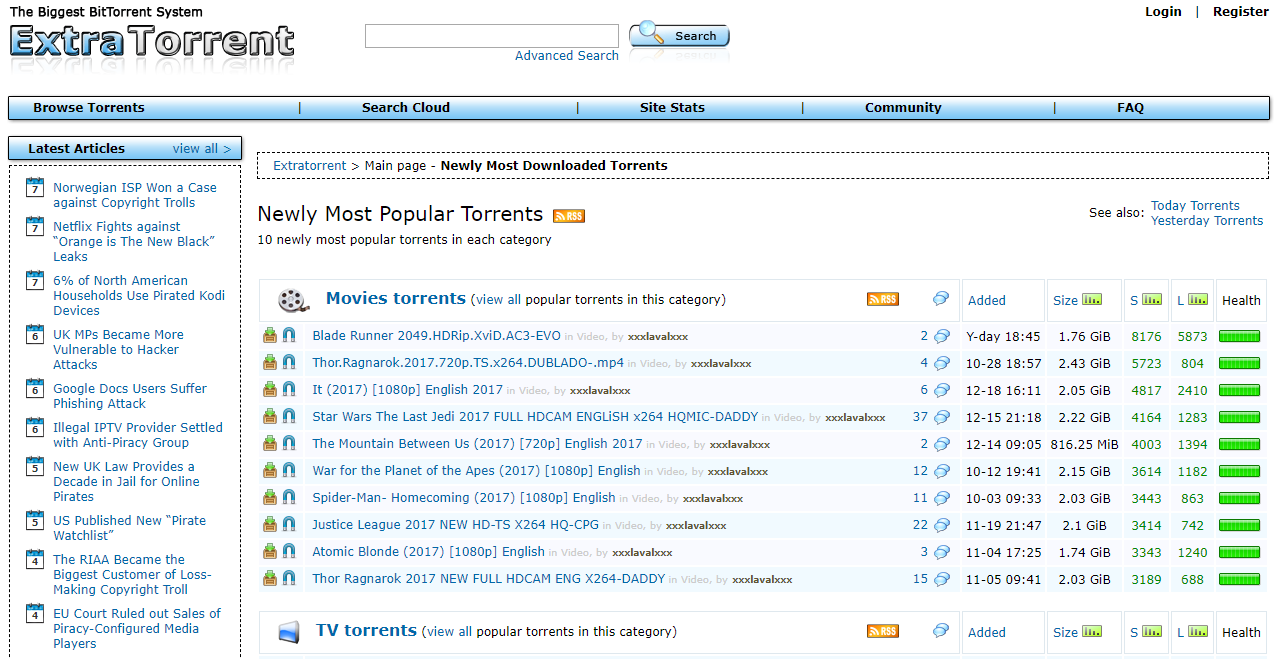Sort by leechers with the L column icon
The width and height of the screenshot is (1281, 659).
point(1196,298)
